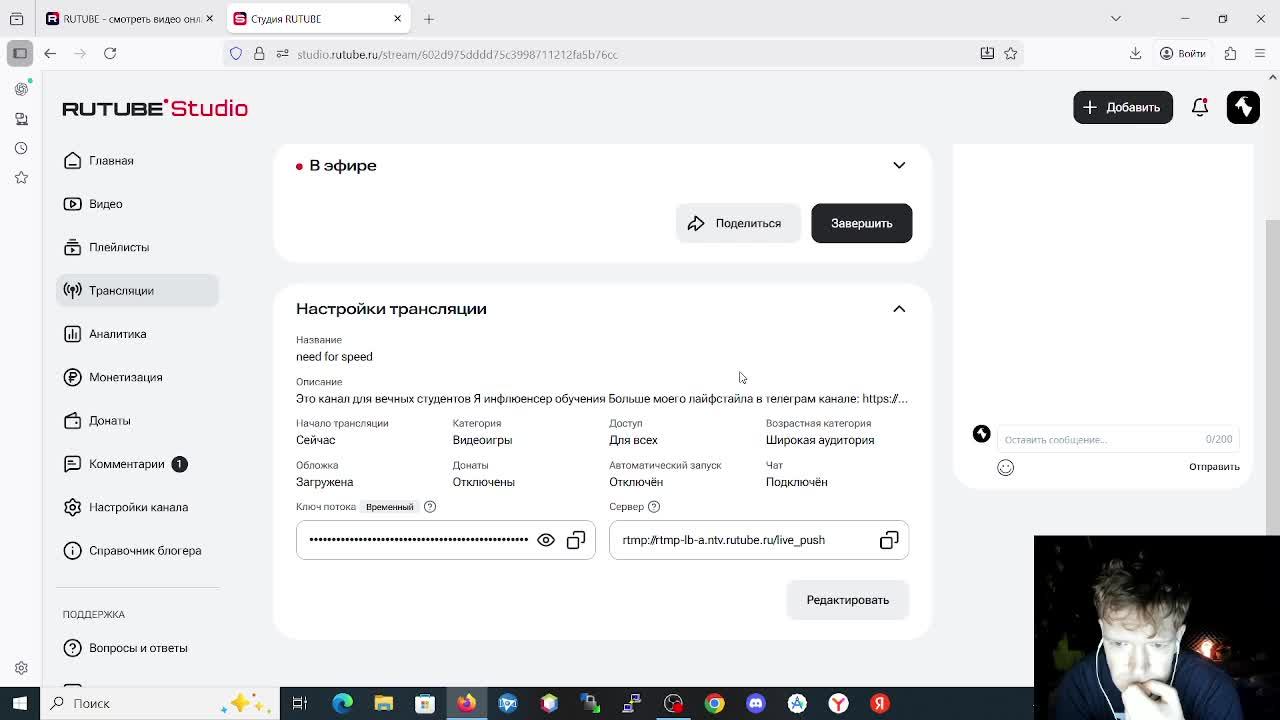Click the Добавить button
Screen dimensions: 1280x720
tap(1122, 107)
